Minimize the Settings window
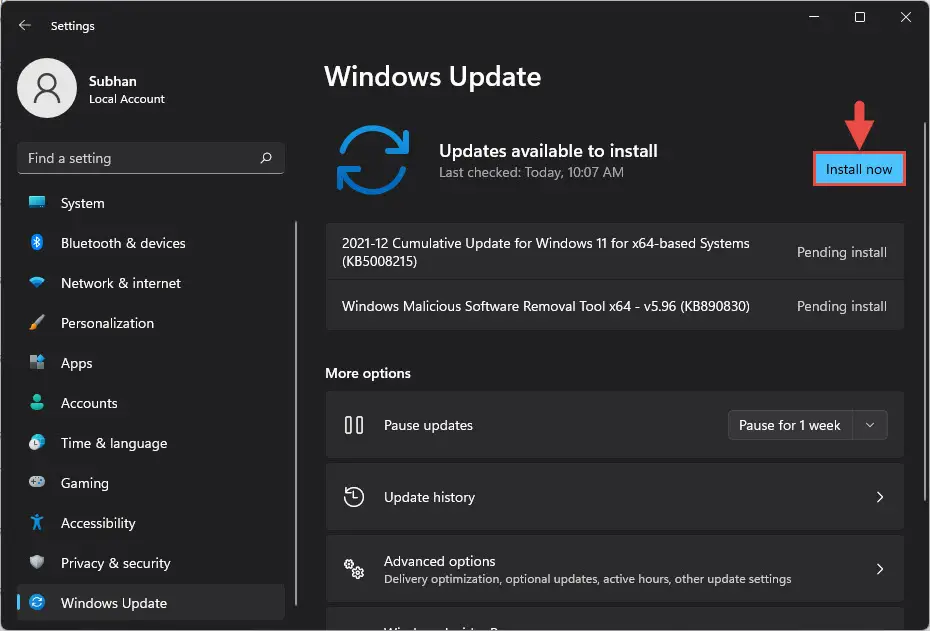Screen dimensions: 930x631 pyautogui.click(x=814, y=17)
